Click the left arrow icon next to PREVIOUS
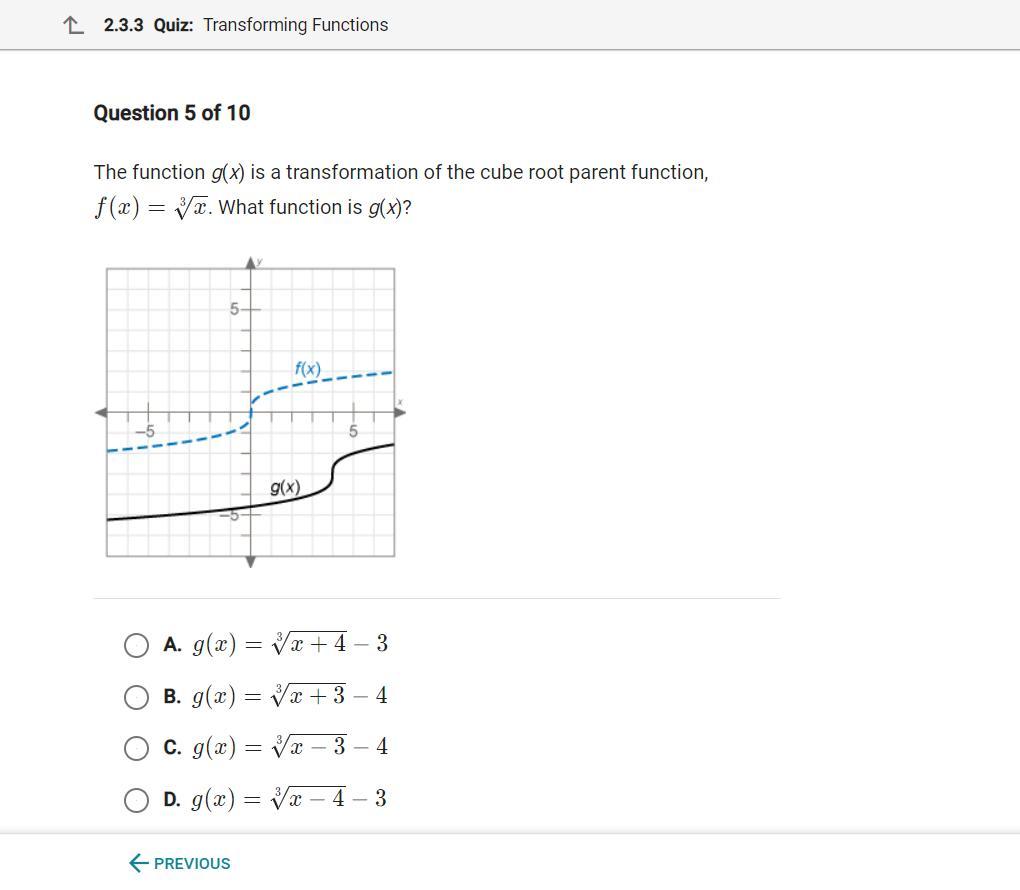The image size is (1020, 890). pyautogui.click(x=139, y=863)
